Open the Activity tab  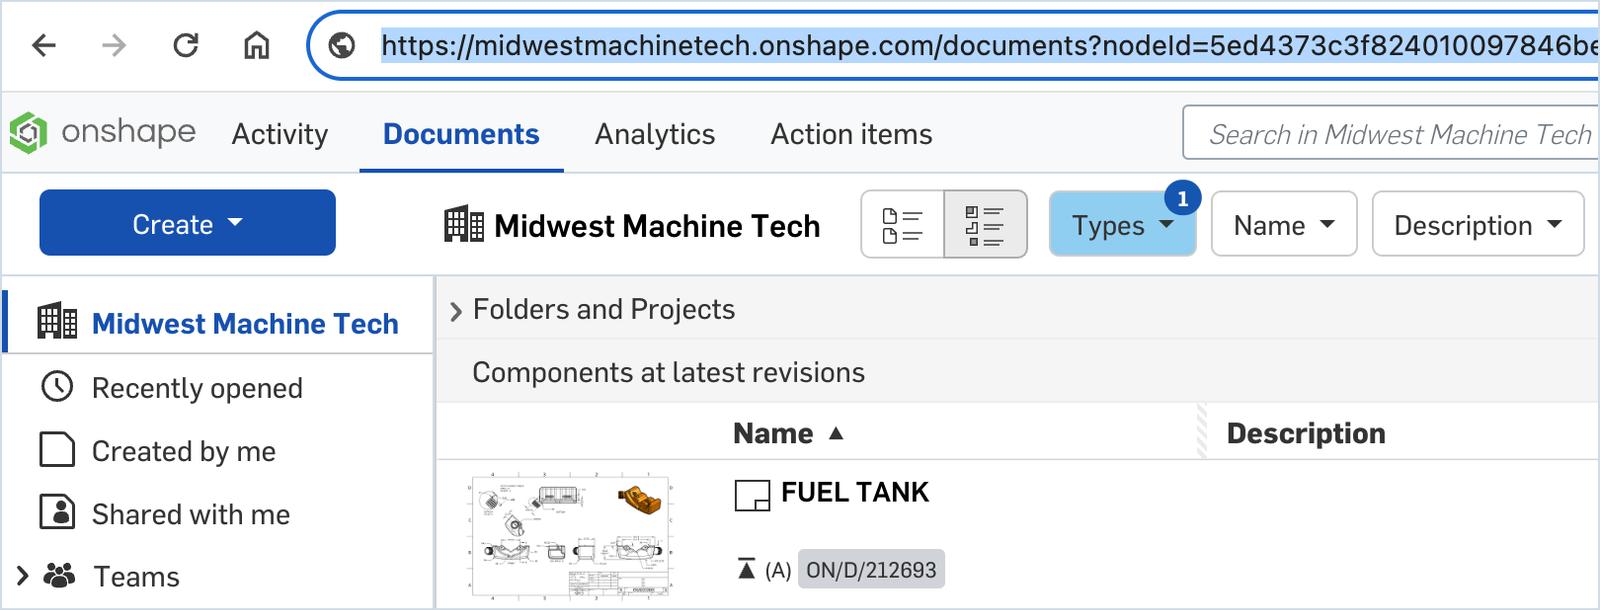280,134
